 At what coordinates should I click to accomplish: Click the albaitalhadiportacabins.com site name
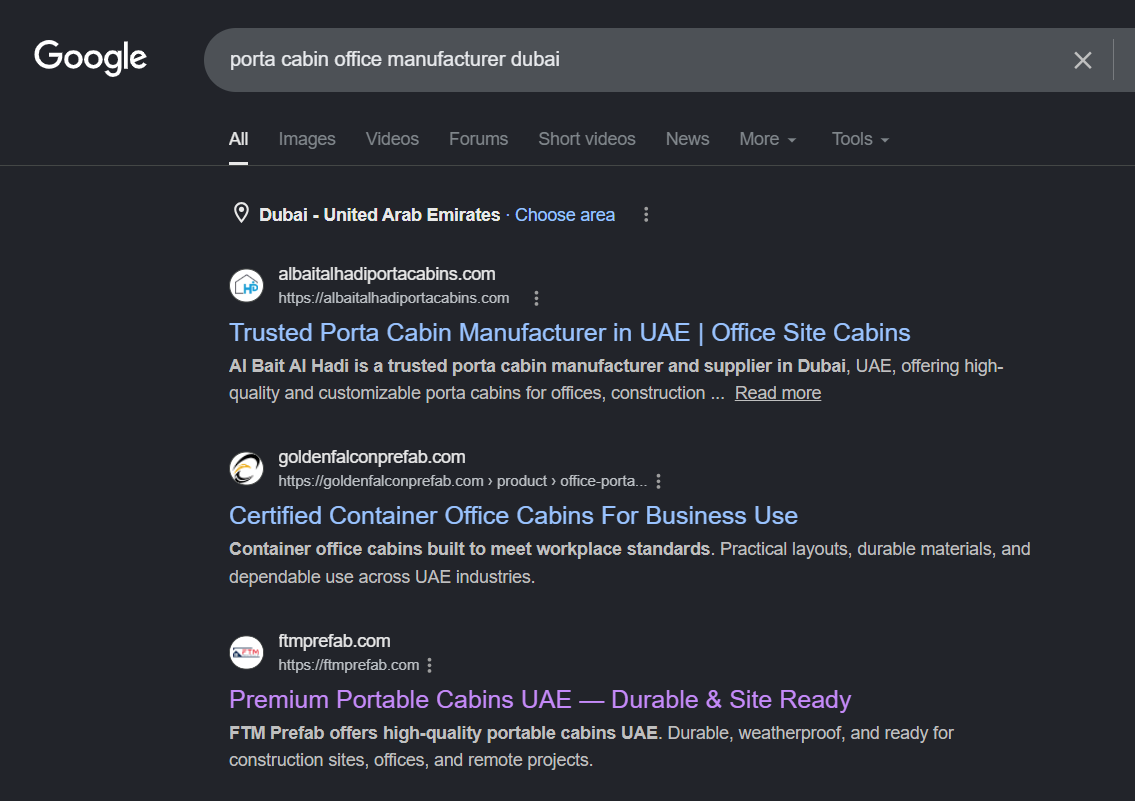(387, 274)
